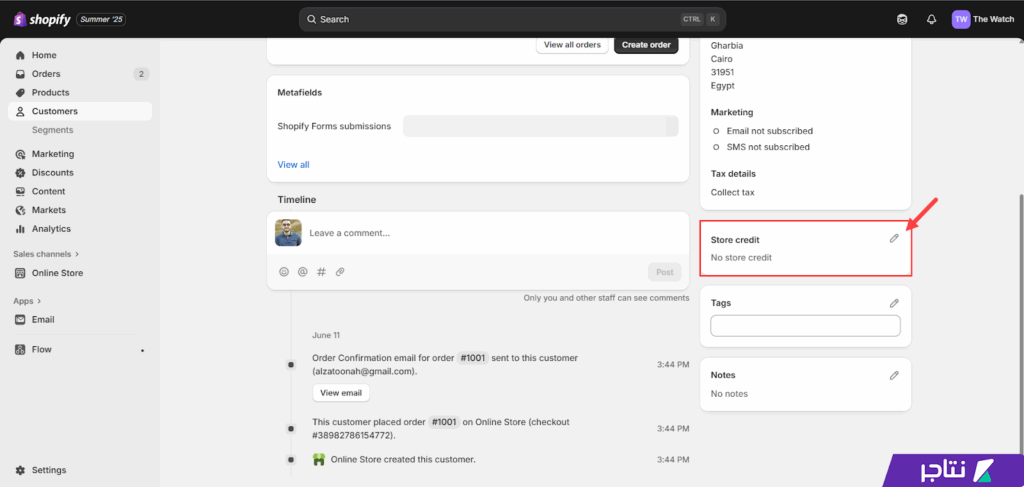Click 'Collect tax' text
The height and width of the screenshot is (487, 1024).
click(733, 193)
